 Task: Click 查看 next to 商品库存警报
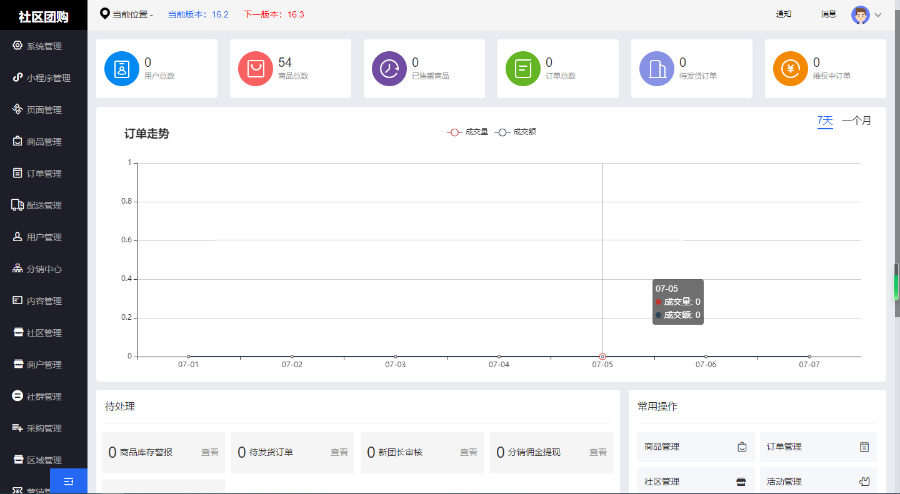210,452
